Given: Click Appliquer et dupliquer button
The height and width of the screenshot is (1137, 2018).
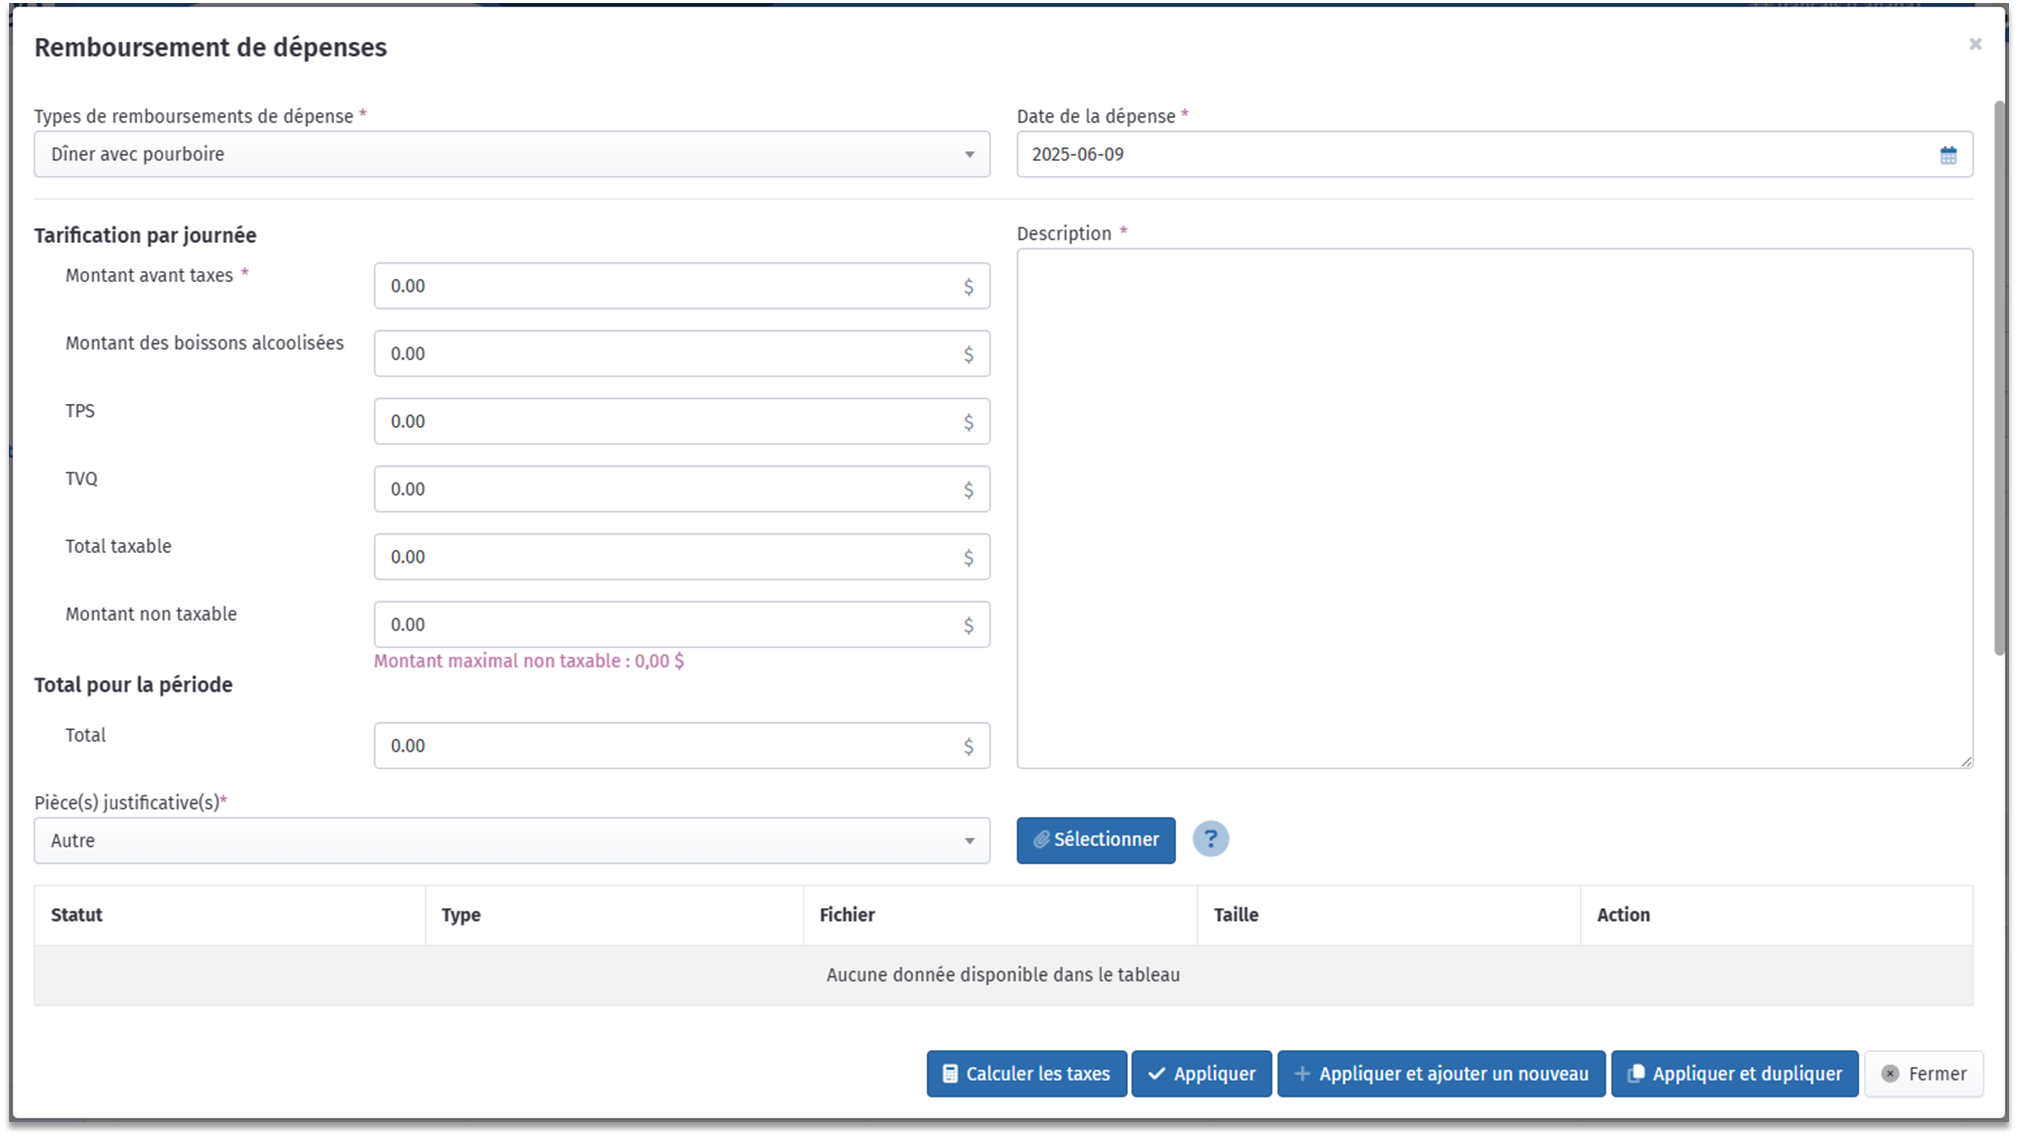Looking at the screenshot, I should point(1734,1073).
